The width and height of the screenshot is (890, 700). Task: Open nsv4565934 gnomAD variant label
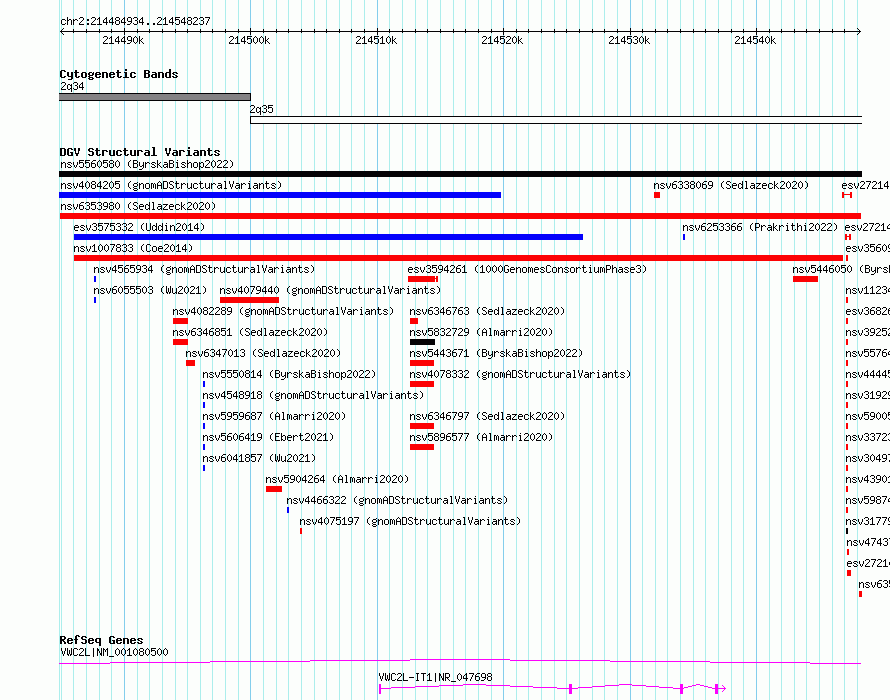204,269
